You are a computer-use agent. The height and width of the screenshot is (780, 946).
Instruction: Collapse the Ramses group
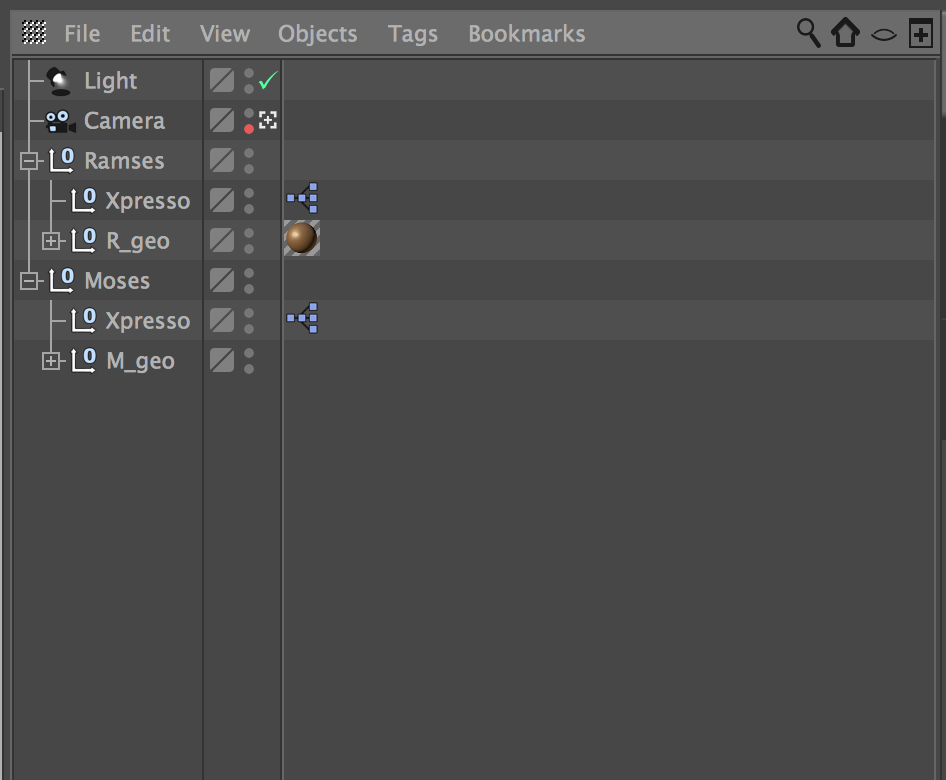click(29, 161)
